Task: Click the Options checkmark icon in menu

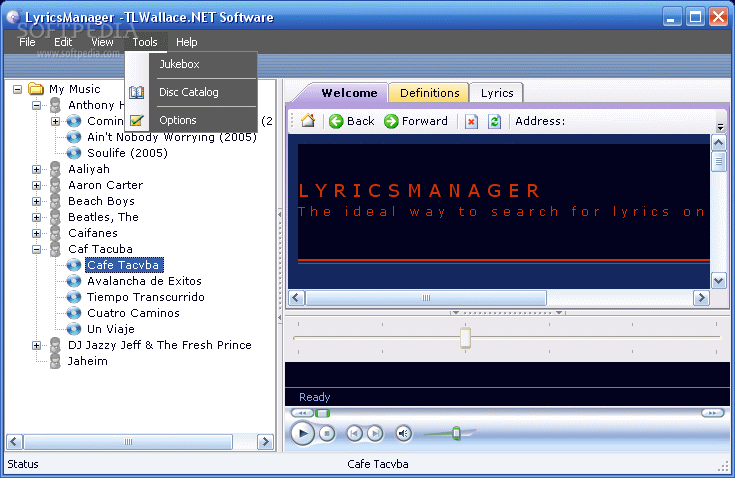Action: pyautogui.click(x=136, y=120)
